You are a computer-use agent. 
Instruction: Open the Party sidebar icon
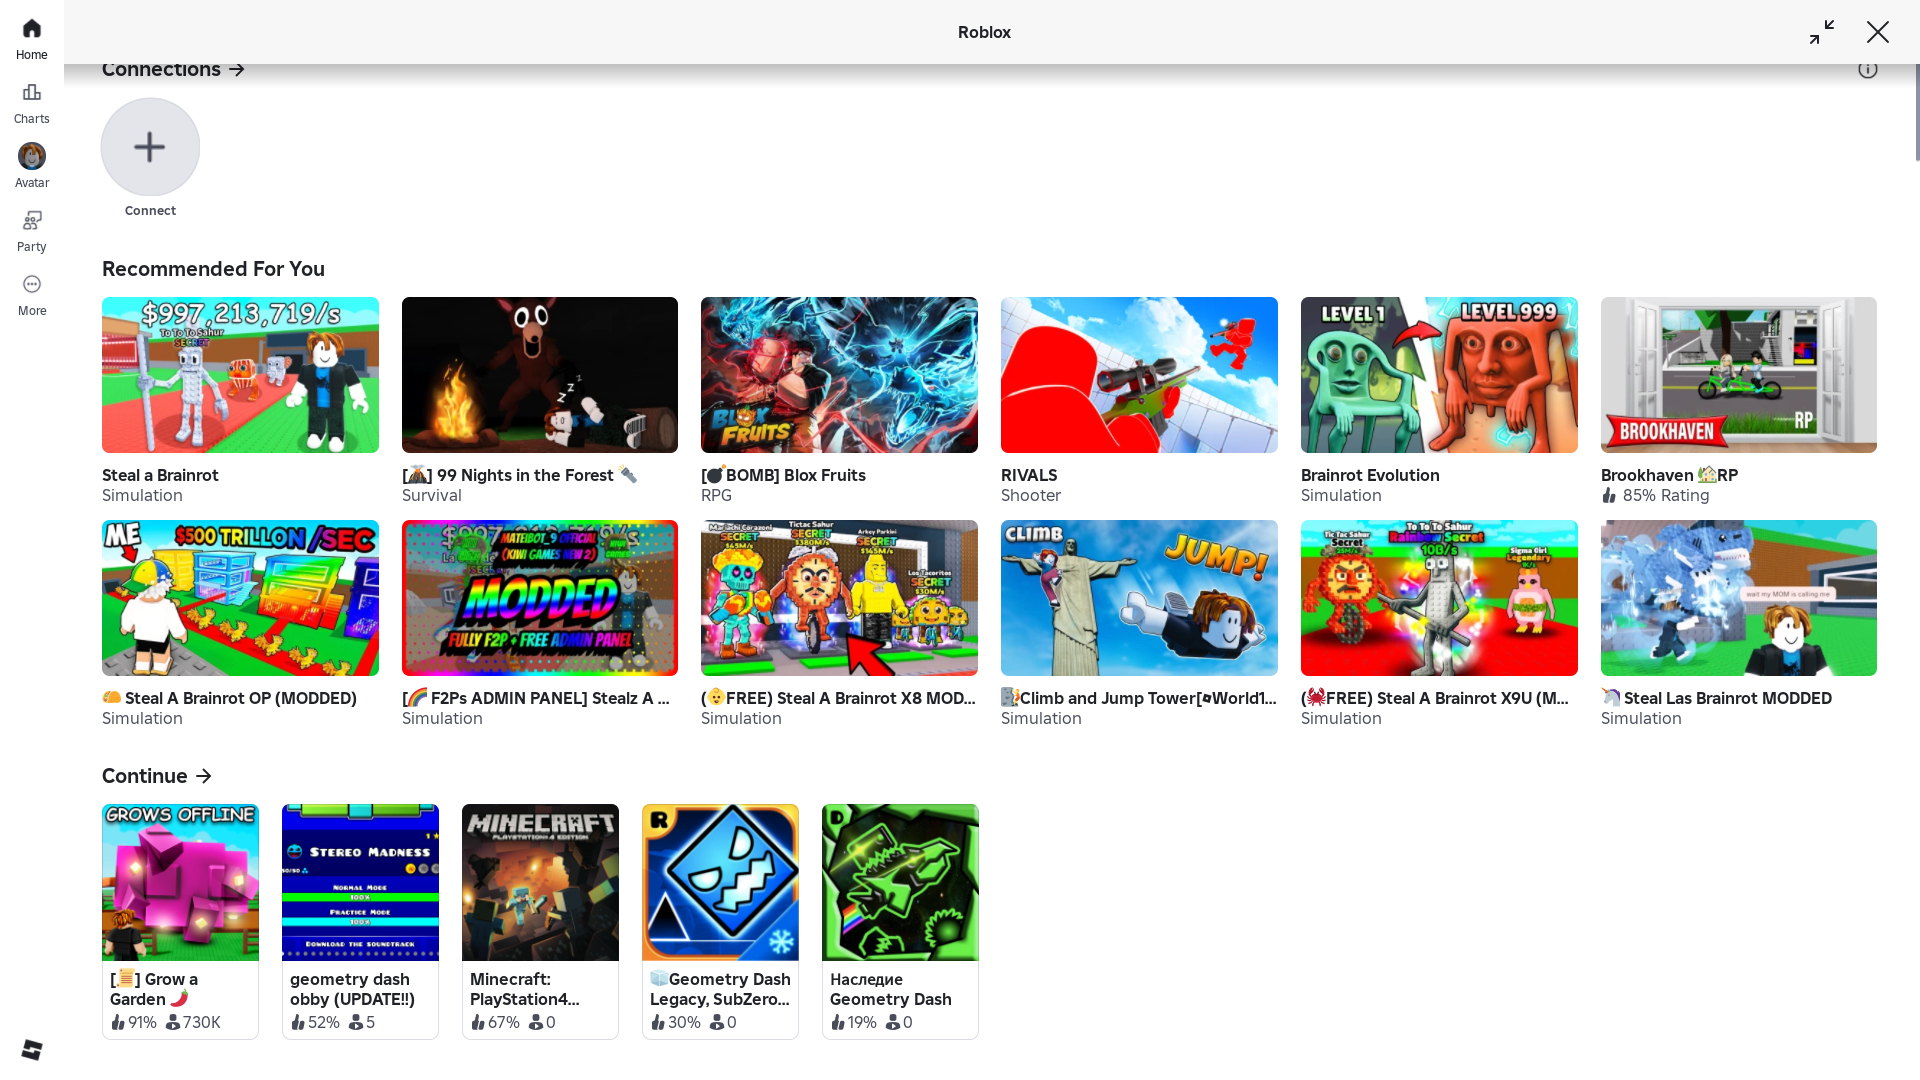(31, 230)
